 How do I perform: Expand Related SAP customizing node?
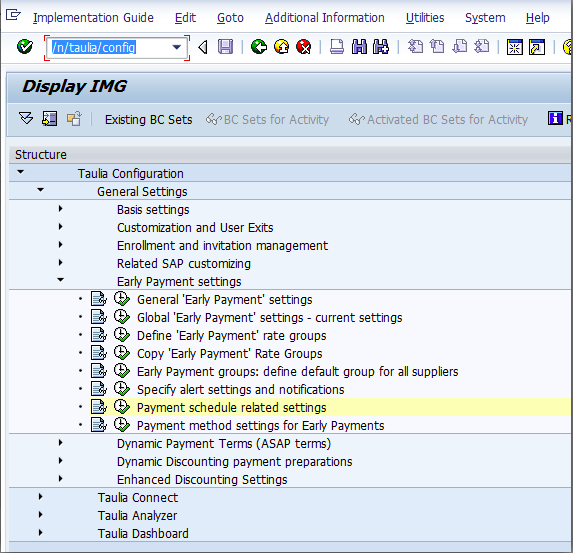coord(61,262)
